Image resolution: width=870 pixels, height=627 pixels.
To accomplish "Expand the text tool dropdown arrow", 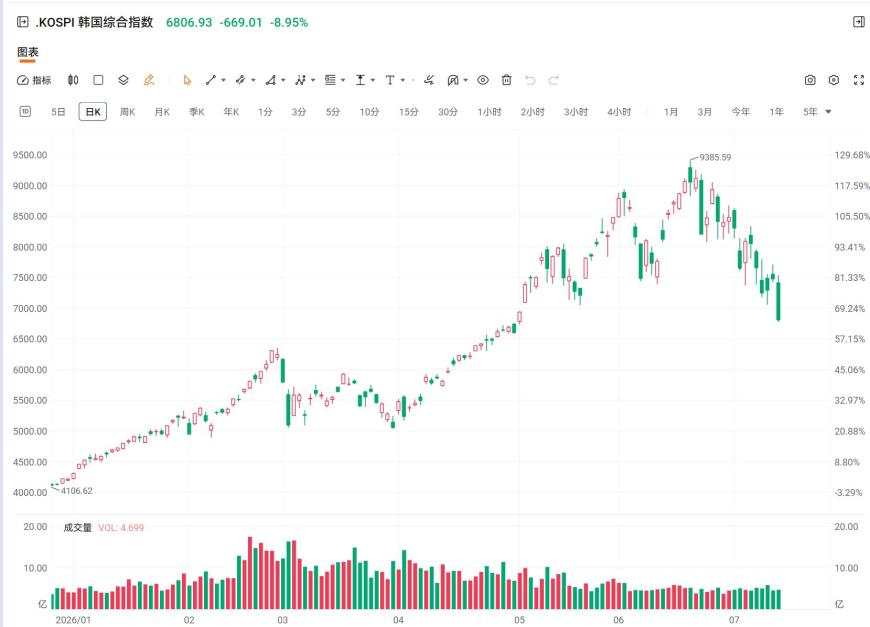I will [403, 80].
